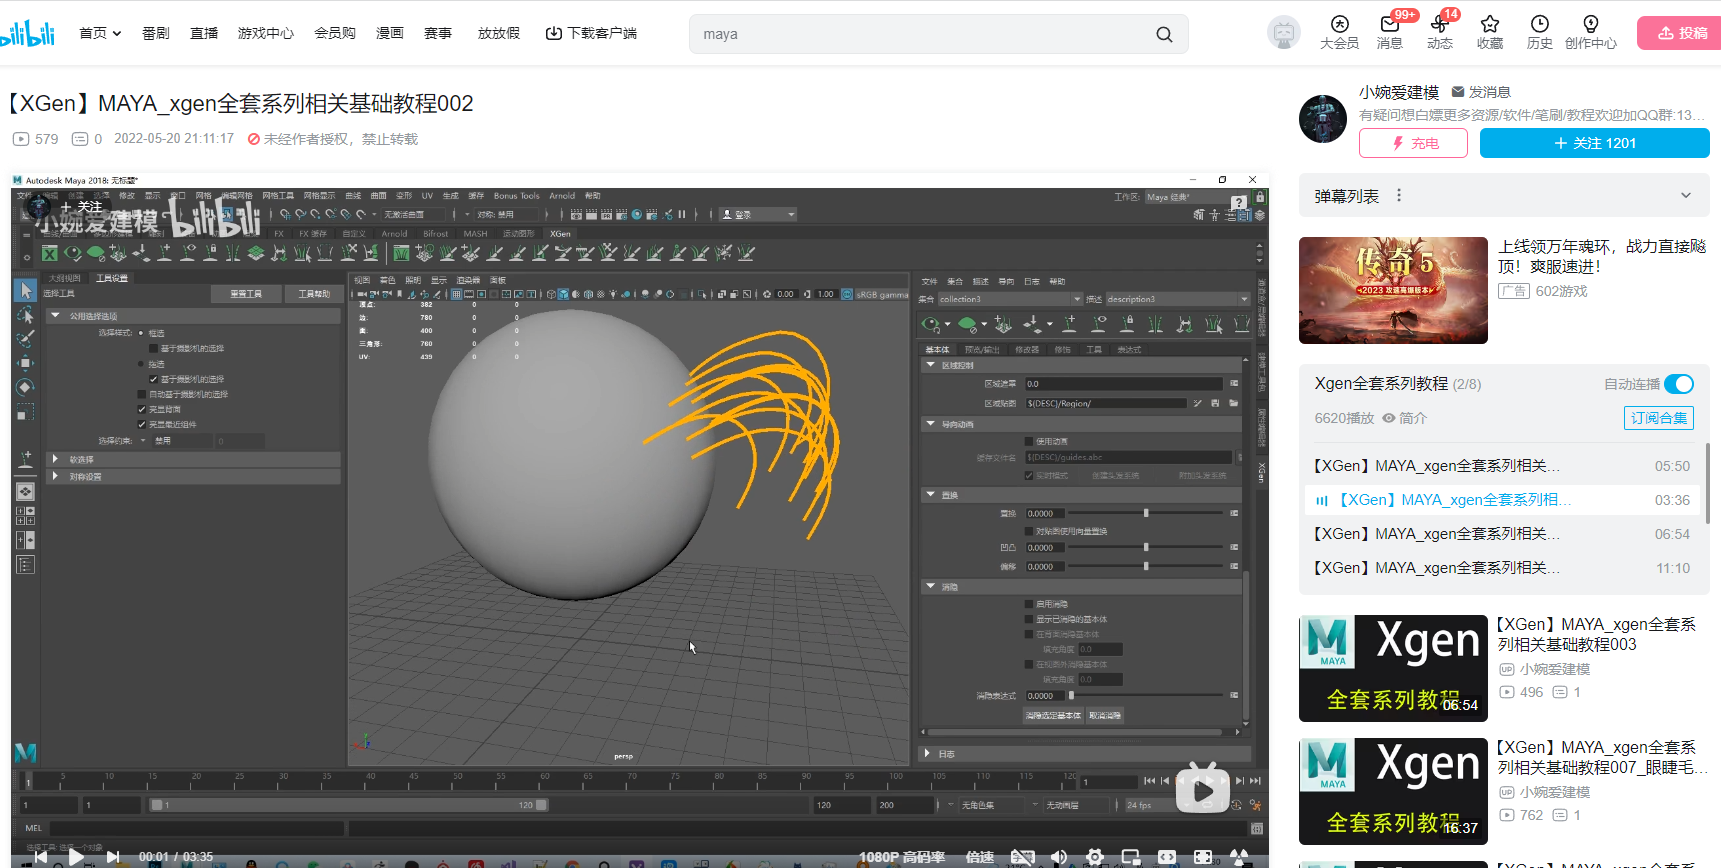Play the video with bottom play button
Image resolution: width=1721 pixels, height=868 pixels.
tap(76, 857)
